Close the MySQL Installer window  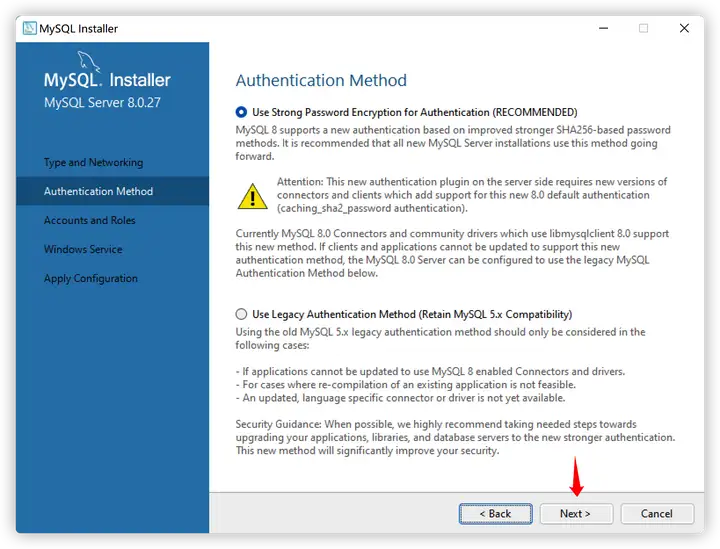[684, 28]
